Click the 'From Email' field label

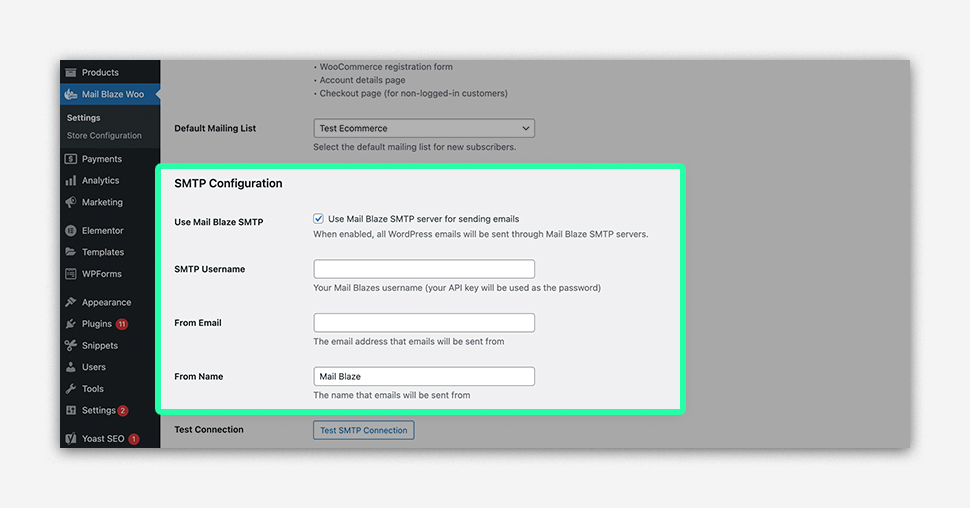pyautogui.click(x=198, y=323)
